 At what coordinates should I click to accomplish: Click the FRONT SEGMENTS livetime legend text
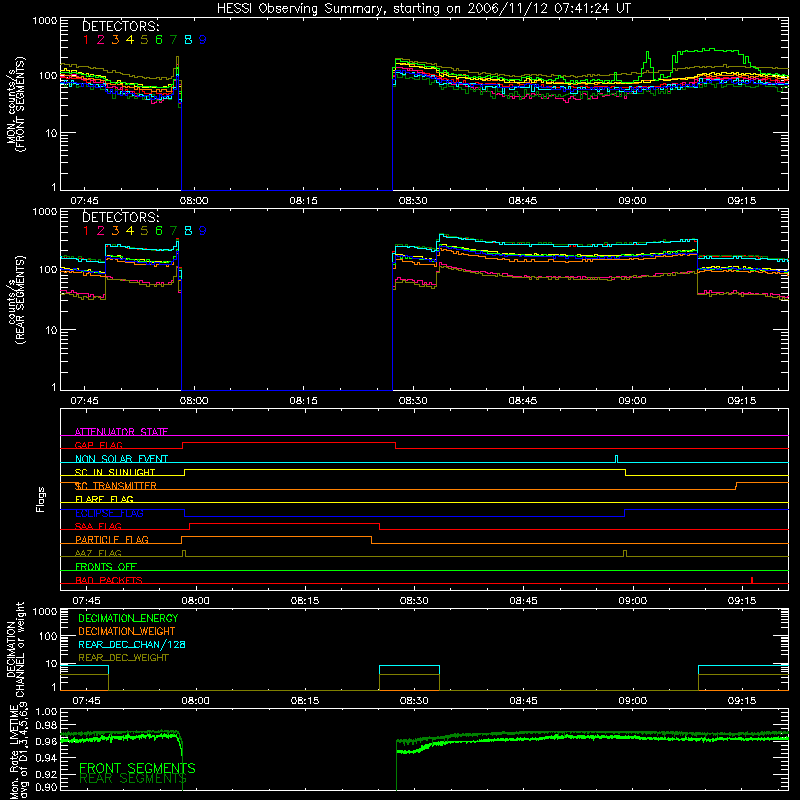pyautogui.click(x=137, y=768)
